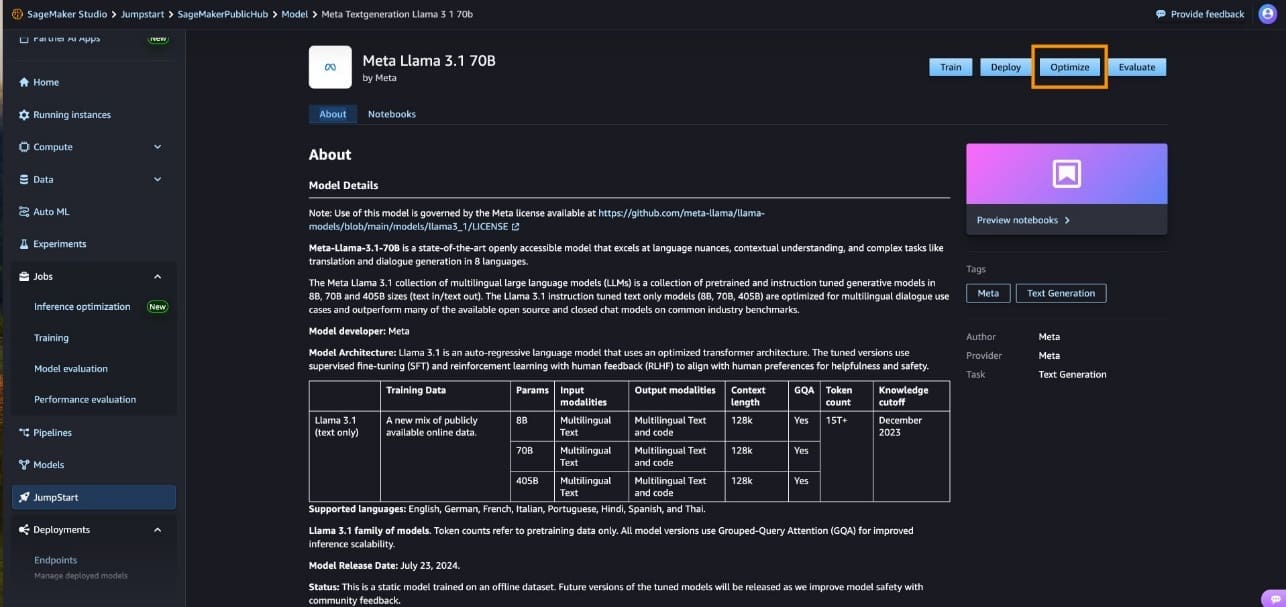
Task: Click the Models icon in sidebar
Action: coord(24,465)
